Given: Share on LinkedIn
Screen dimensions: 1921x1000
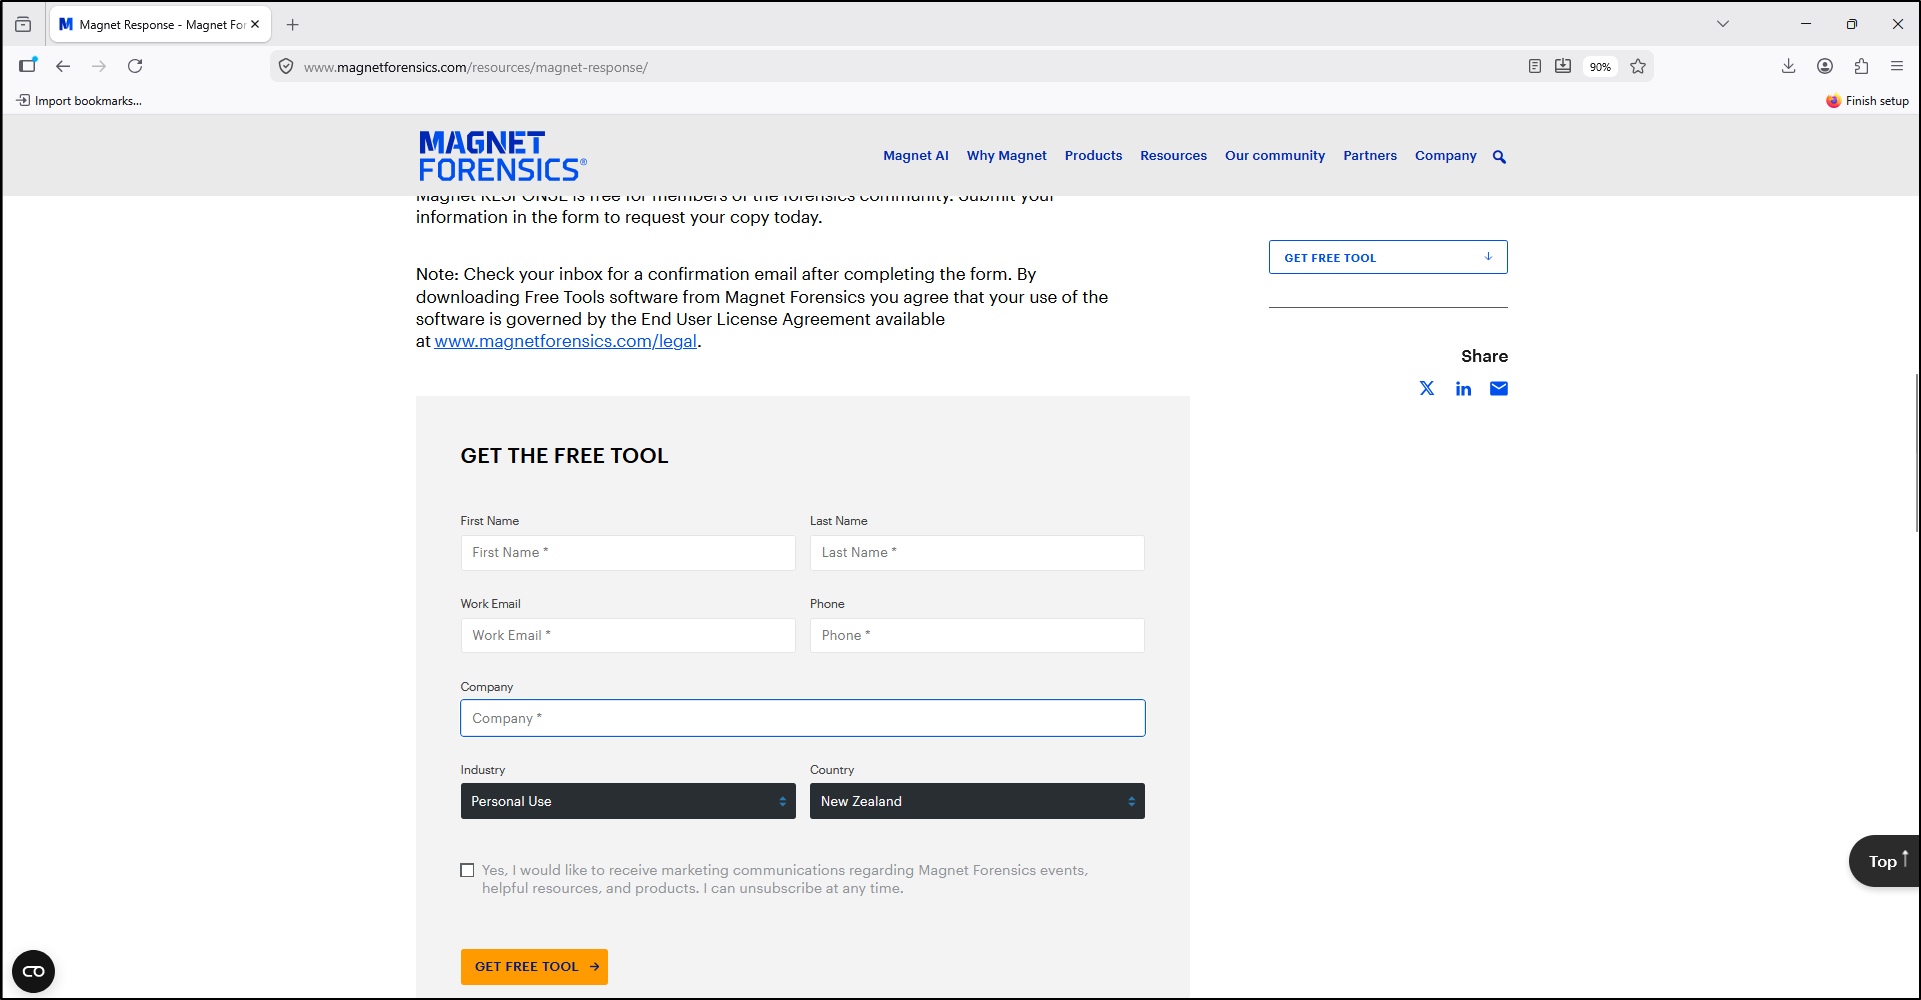Looking at the screenshot, I should [1463, 388].
